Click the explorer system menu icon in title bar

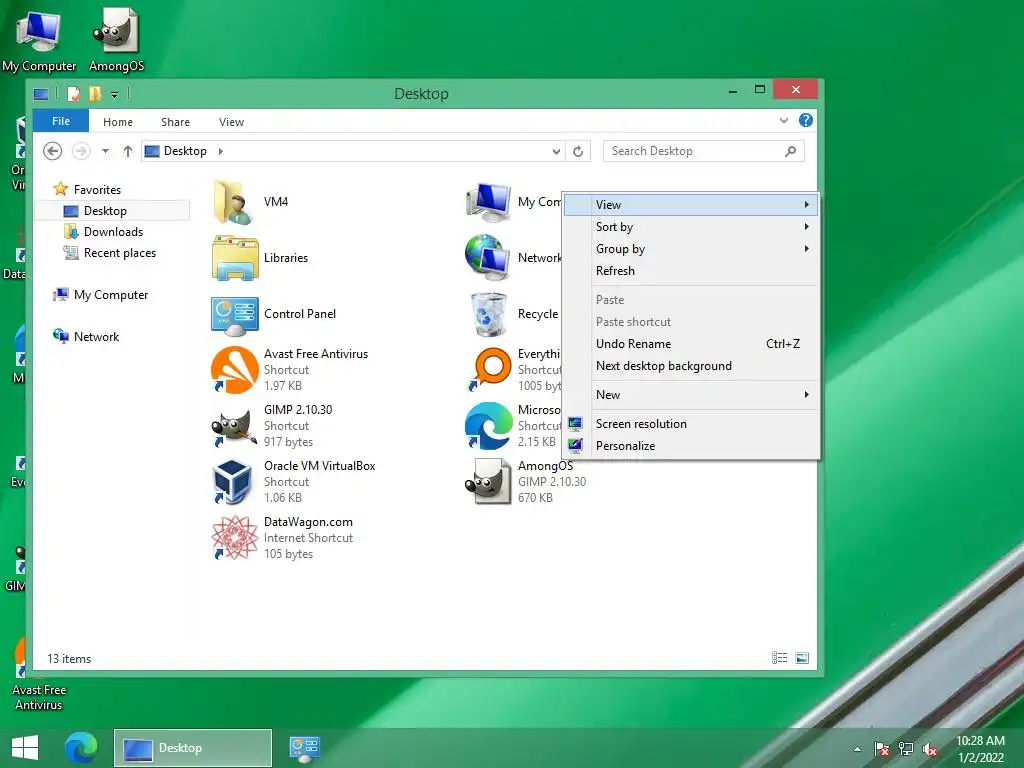41,95
